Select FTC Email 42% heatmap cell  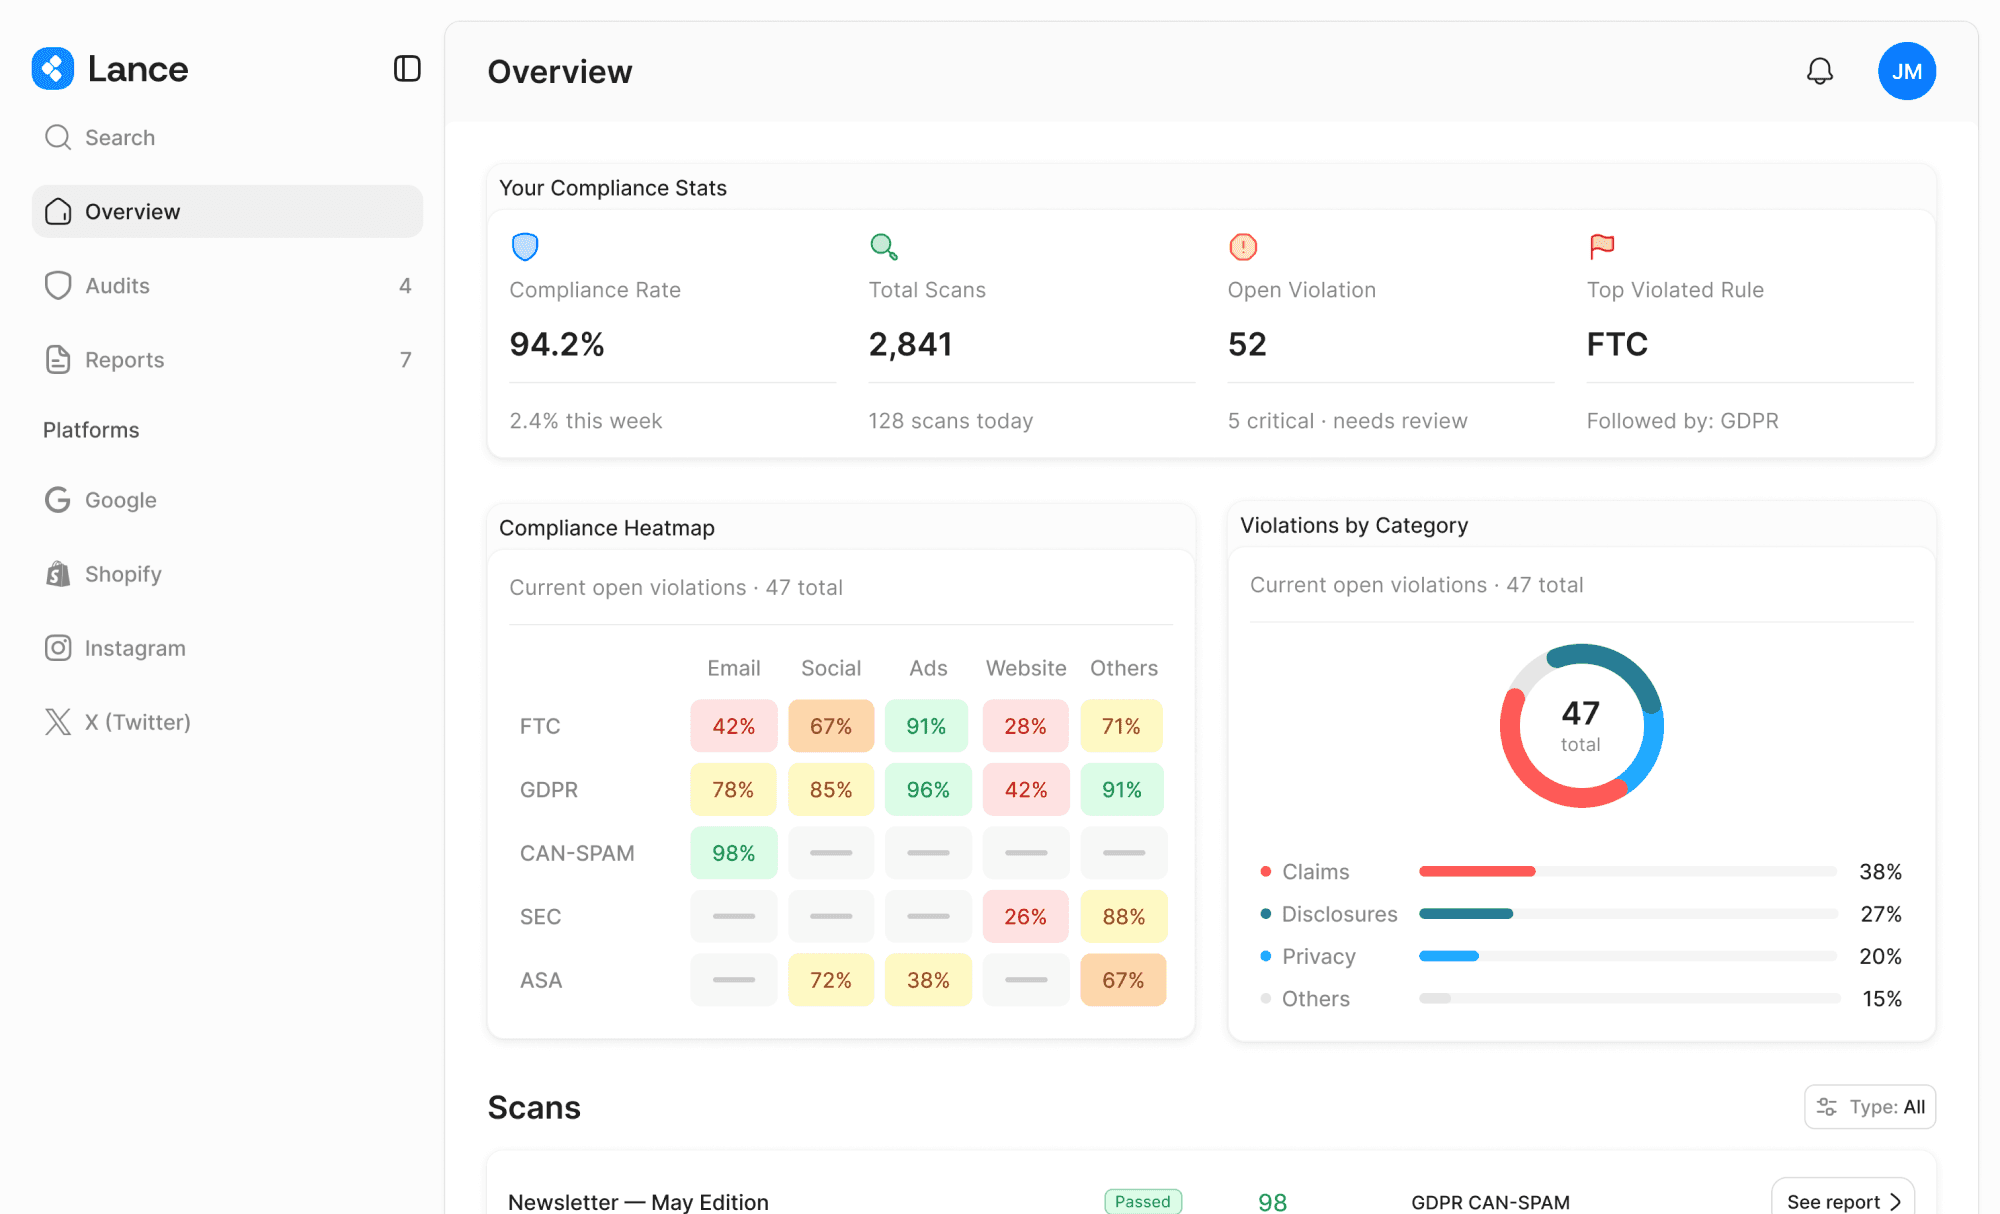[733, 726]
